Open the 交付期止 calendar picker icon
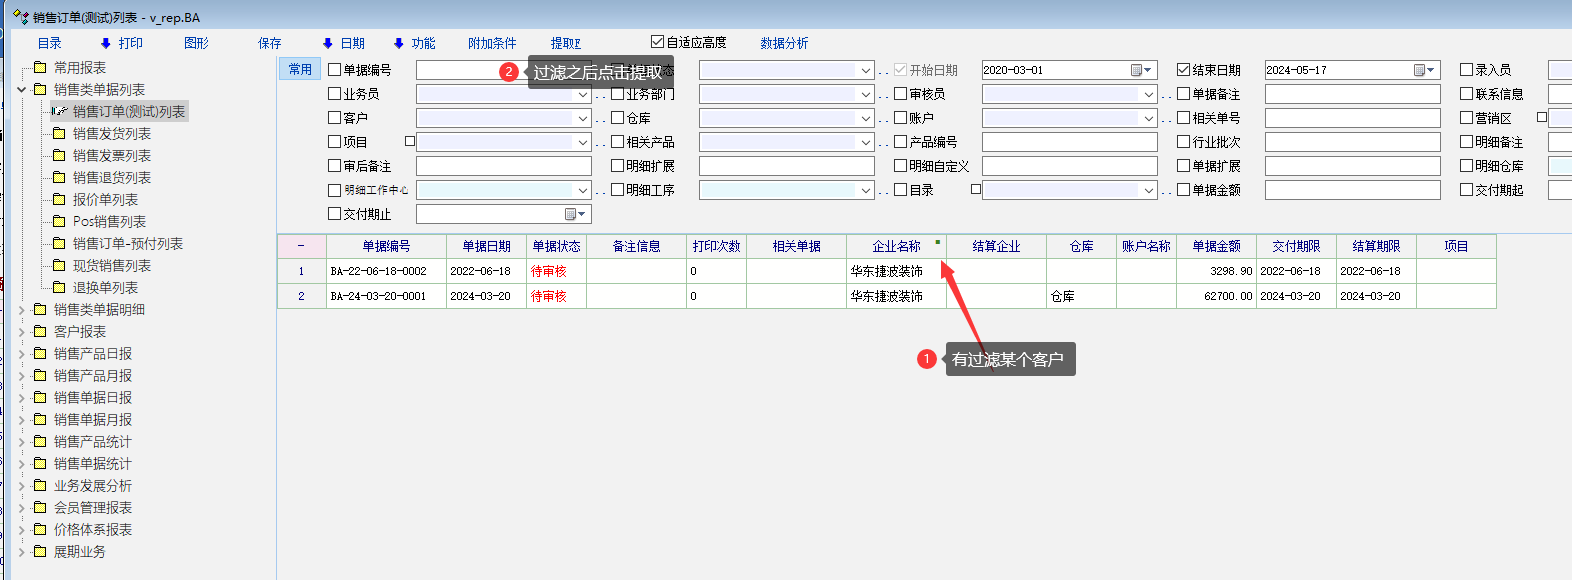This screenshot has width=1572, height=580. pos(571,214)
